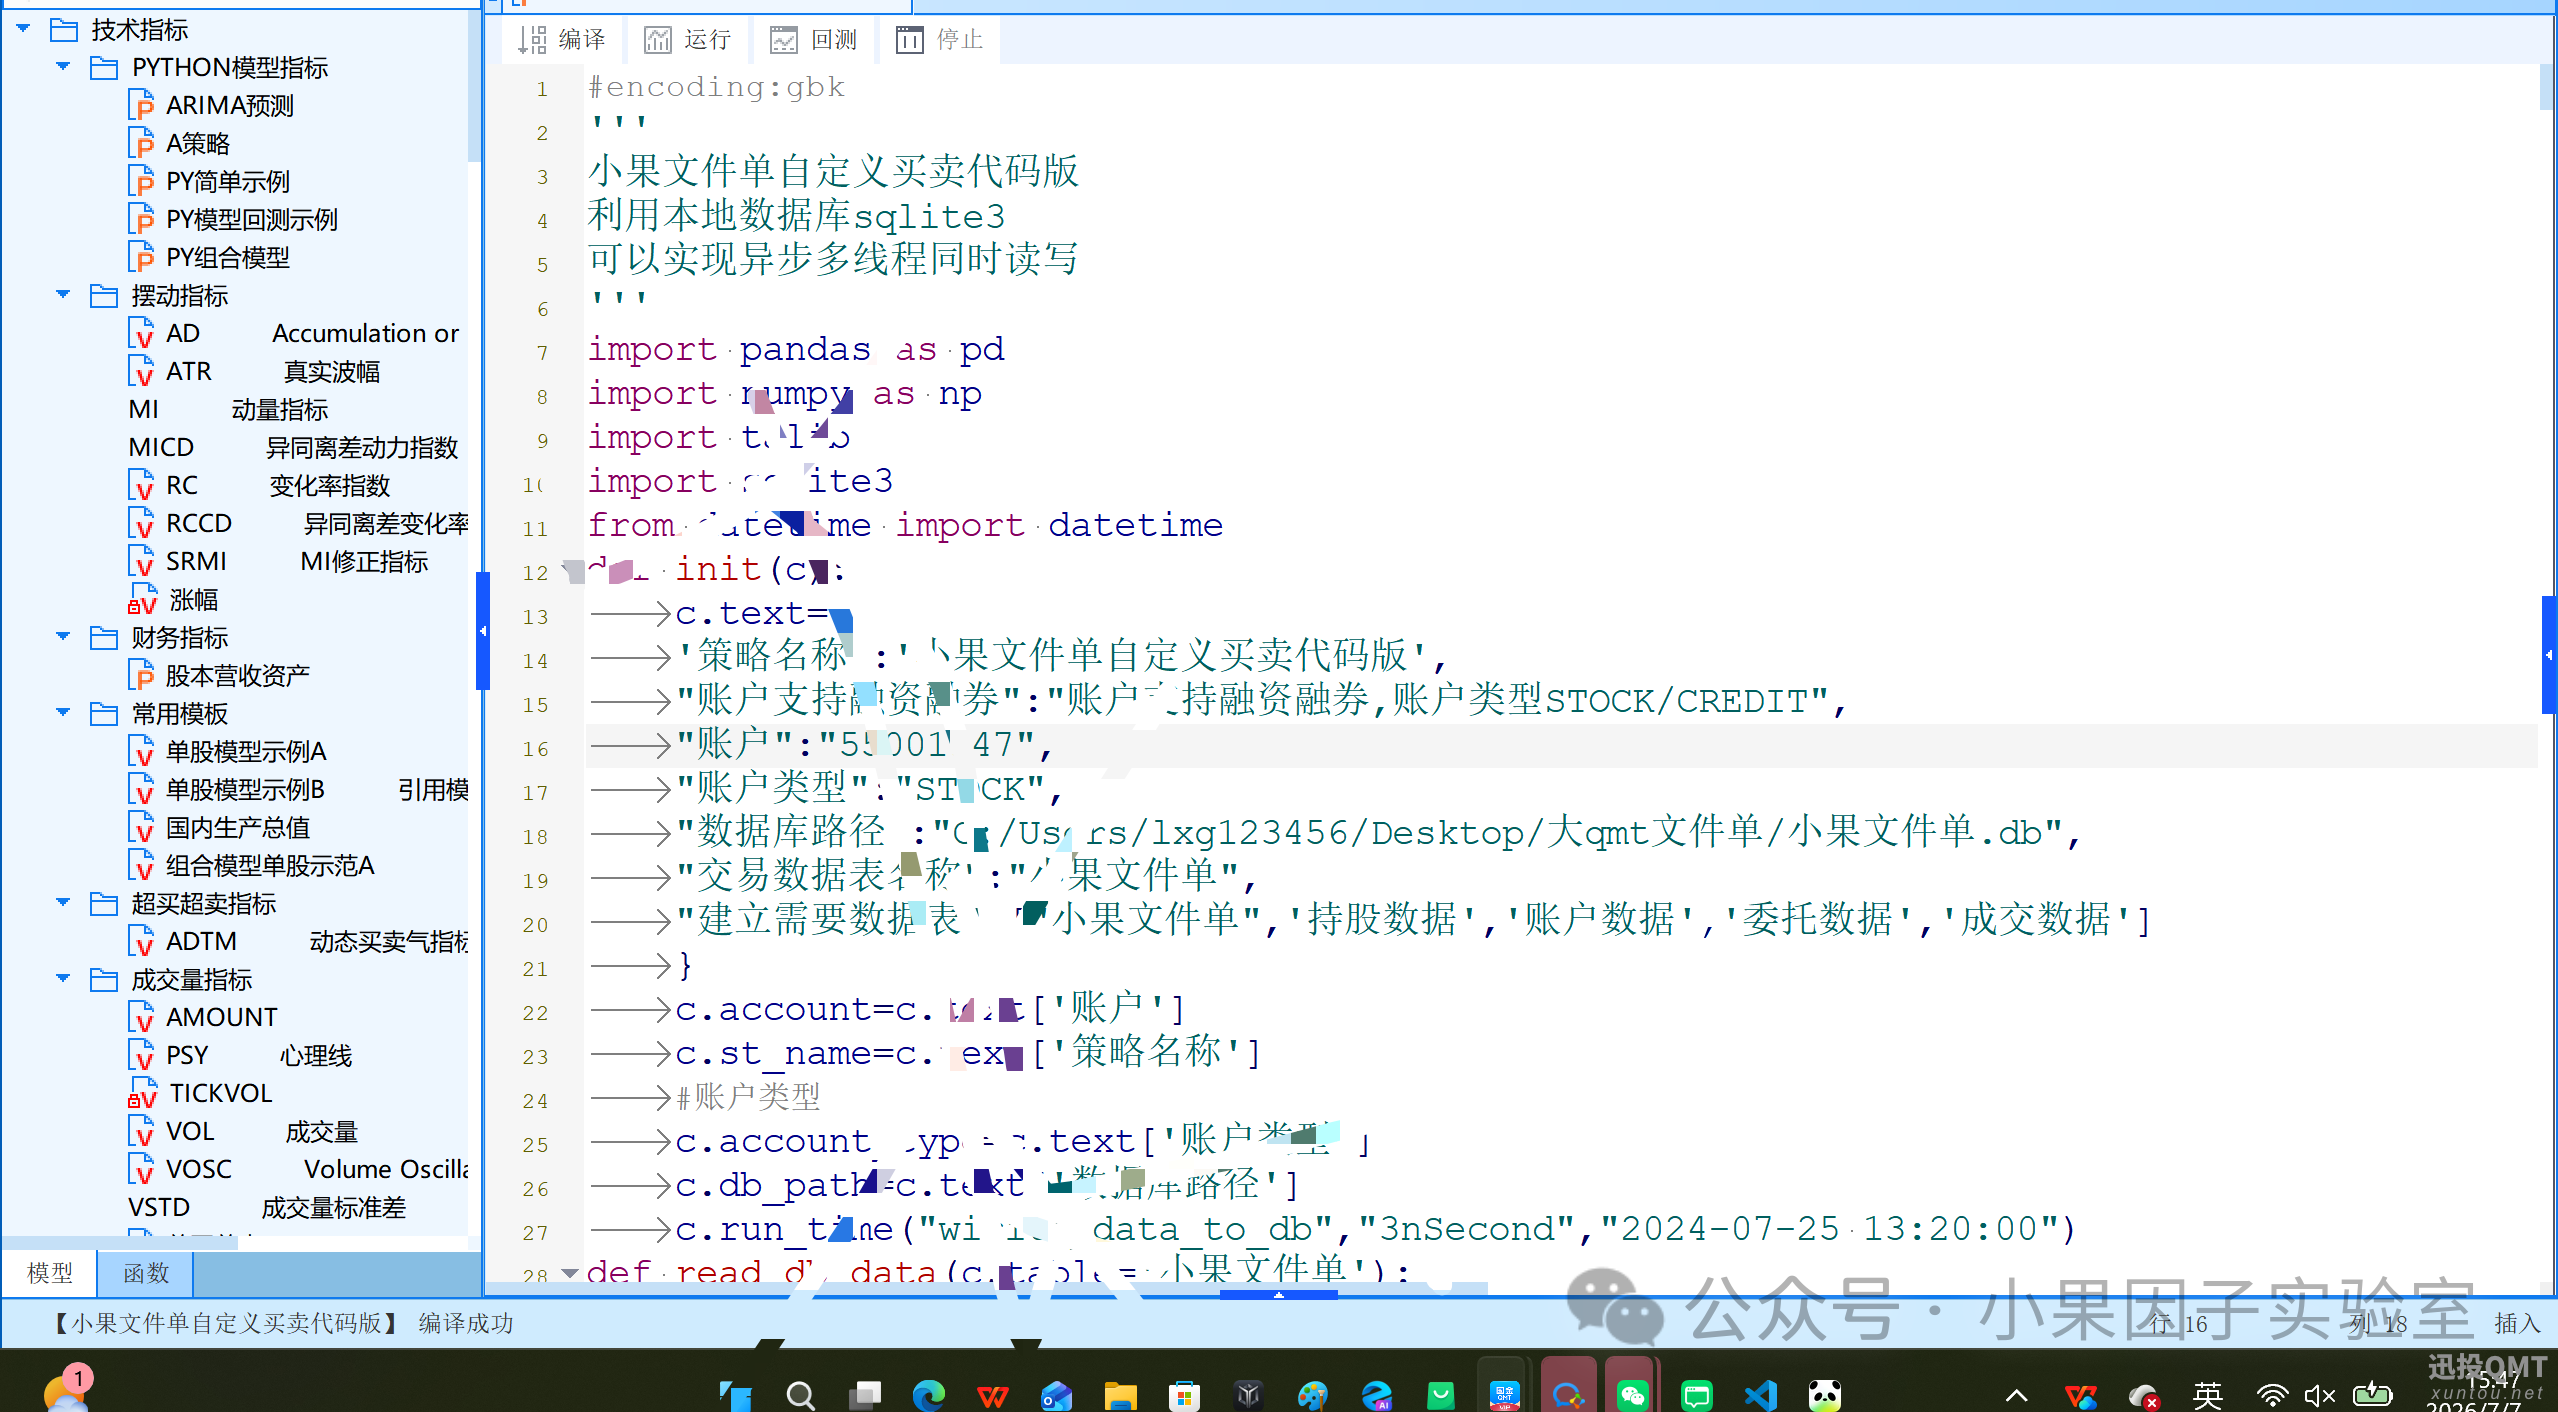Viewport: 2558px width, 1412px height.
Task: Select the PSY 心理线 indicator icon
Action: (x=142, y=1055)
